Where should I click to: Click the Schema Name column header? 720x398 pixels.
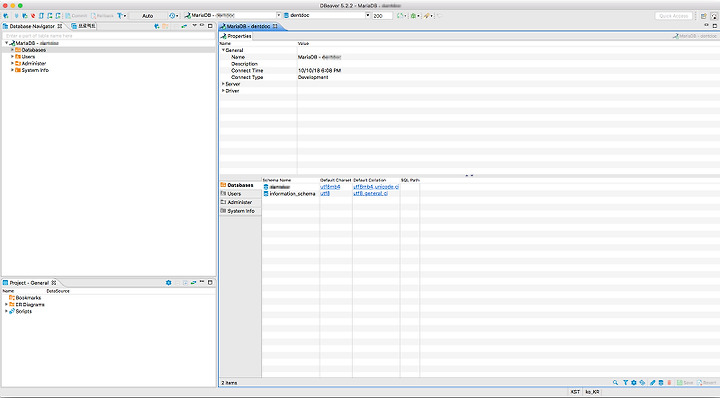pyautogui.click(x=291, y=180)
